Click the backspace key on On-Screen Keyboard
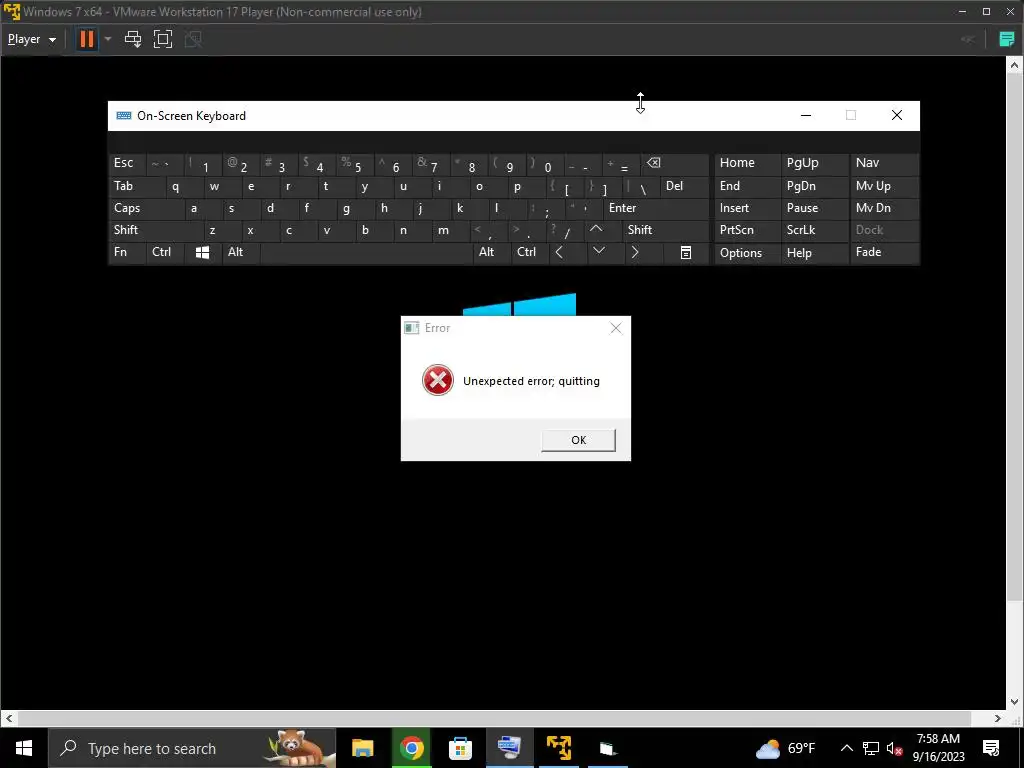 676,164
